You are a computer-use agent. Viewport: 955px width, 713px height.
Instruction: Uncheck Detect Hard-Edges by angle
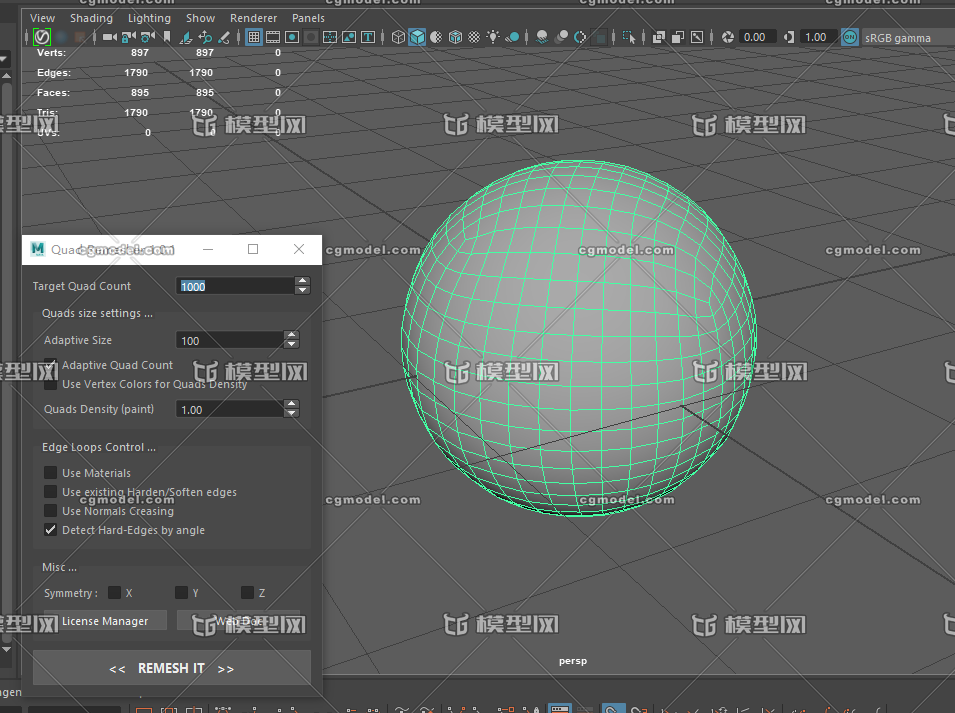point(51,530)
